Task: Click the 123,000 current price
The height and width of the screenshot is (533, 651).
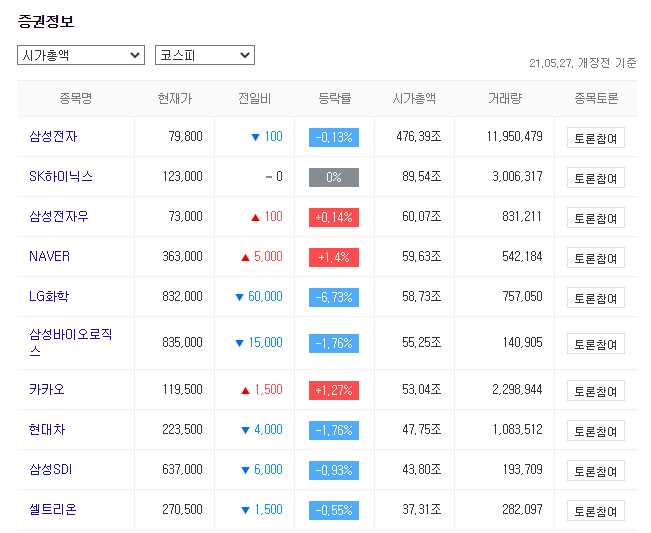Action: [x=183, y=176]
